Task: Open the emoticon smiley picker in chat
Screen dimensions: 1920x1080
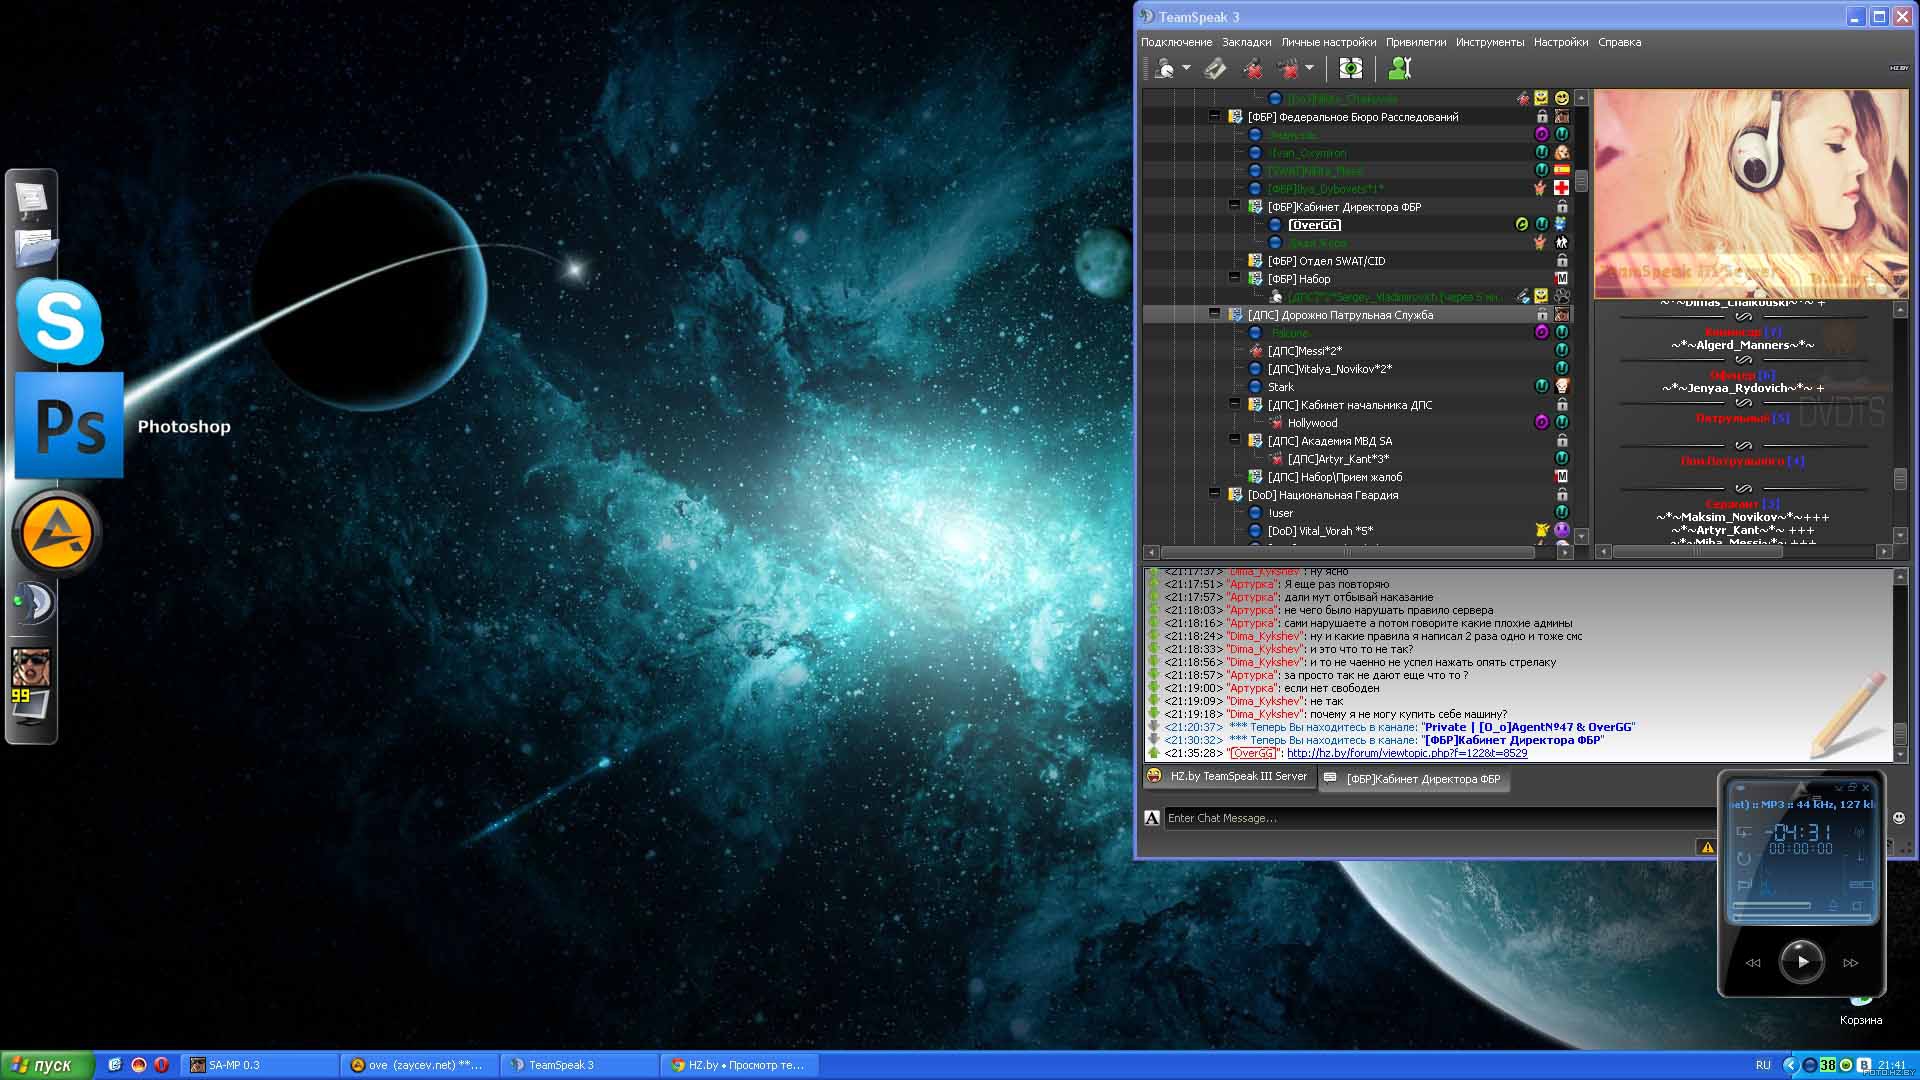Action: (x=1898, y=818)
